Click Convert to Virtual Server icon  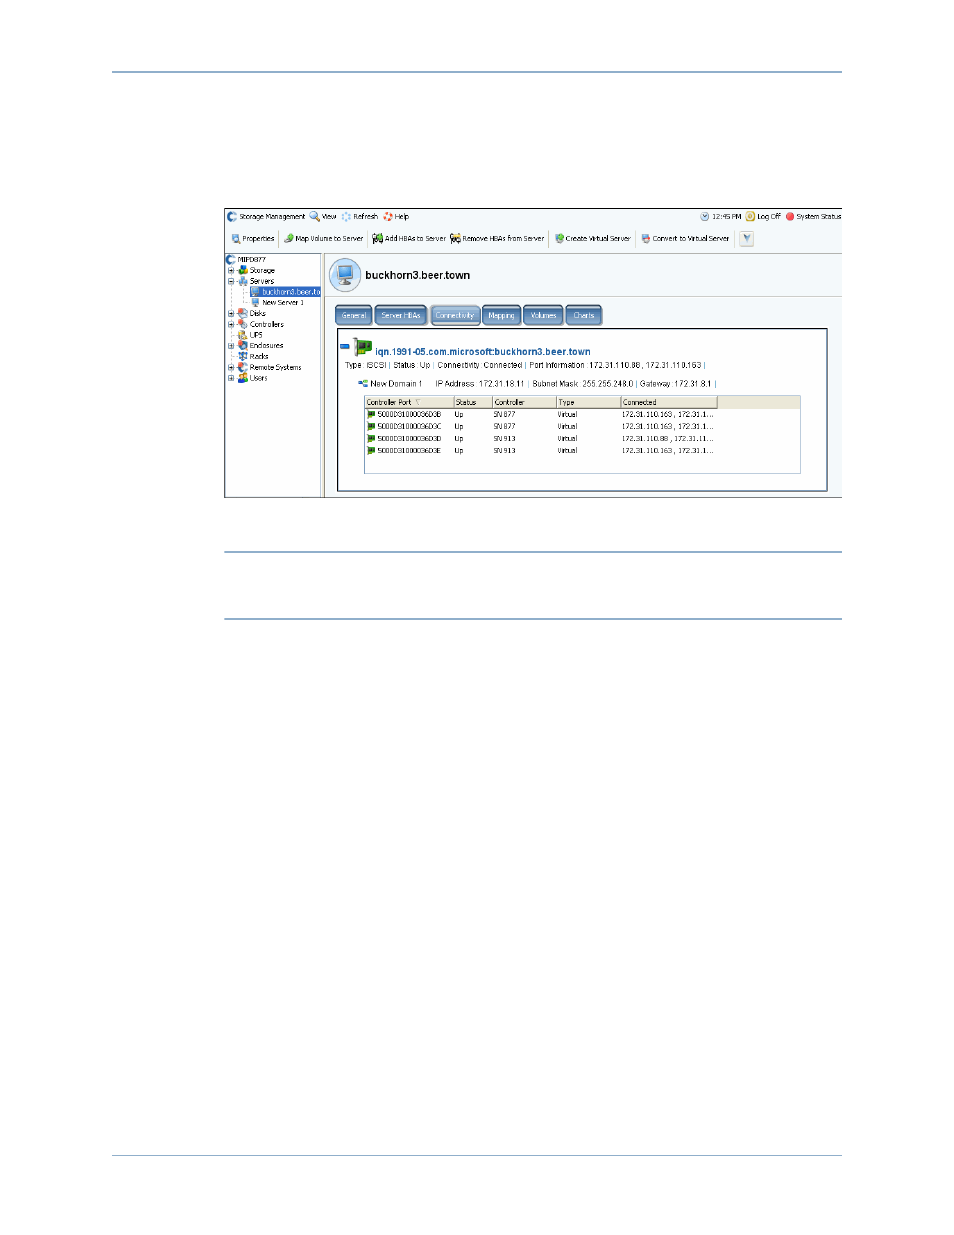pyautogui.click(x=646, y=239)
